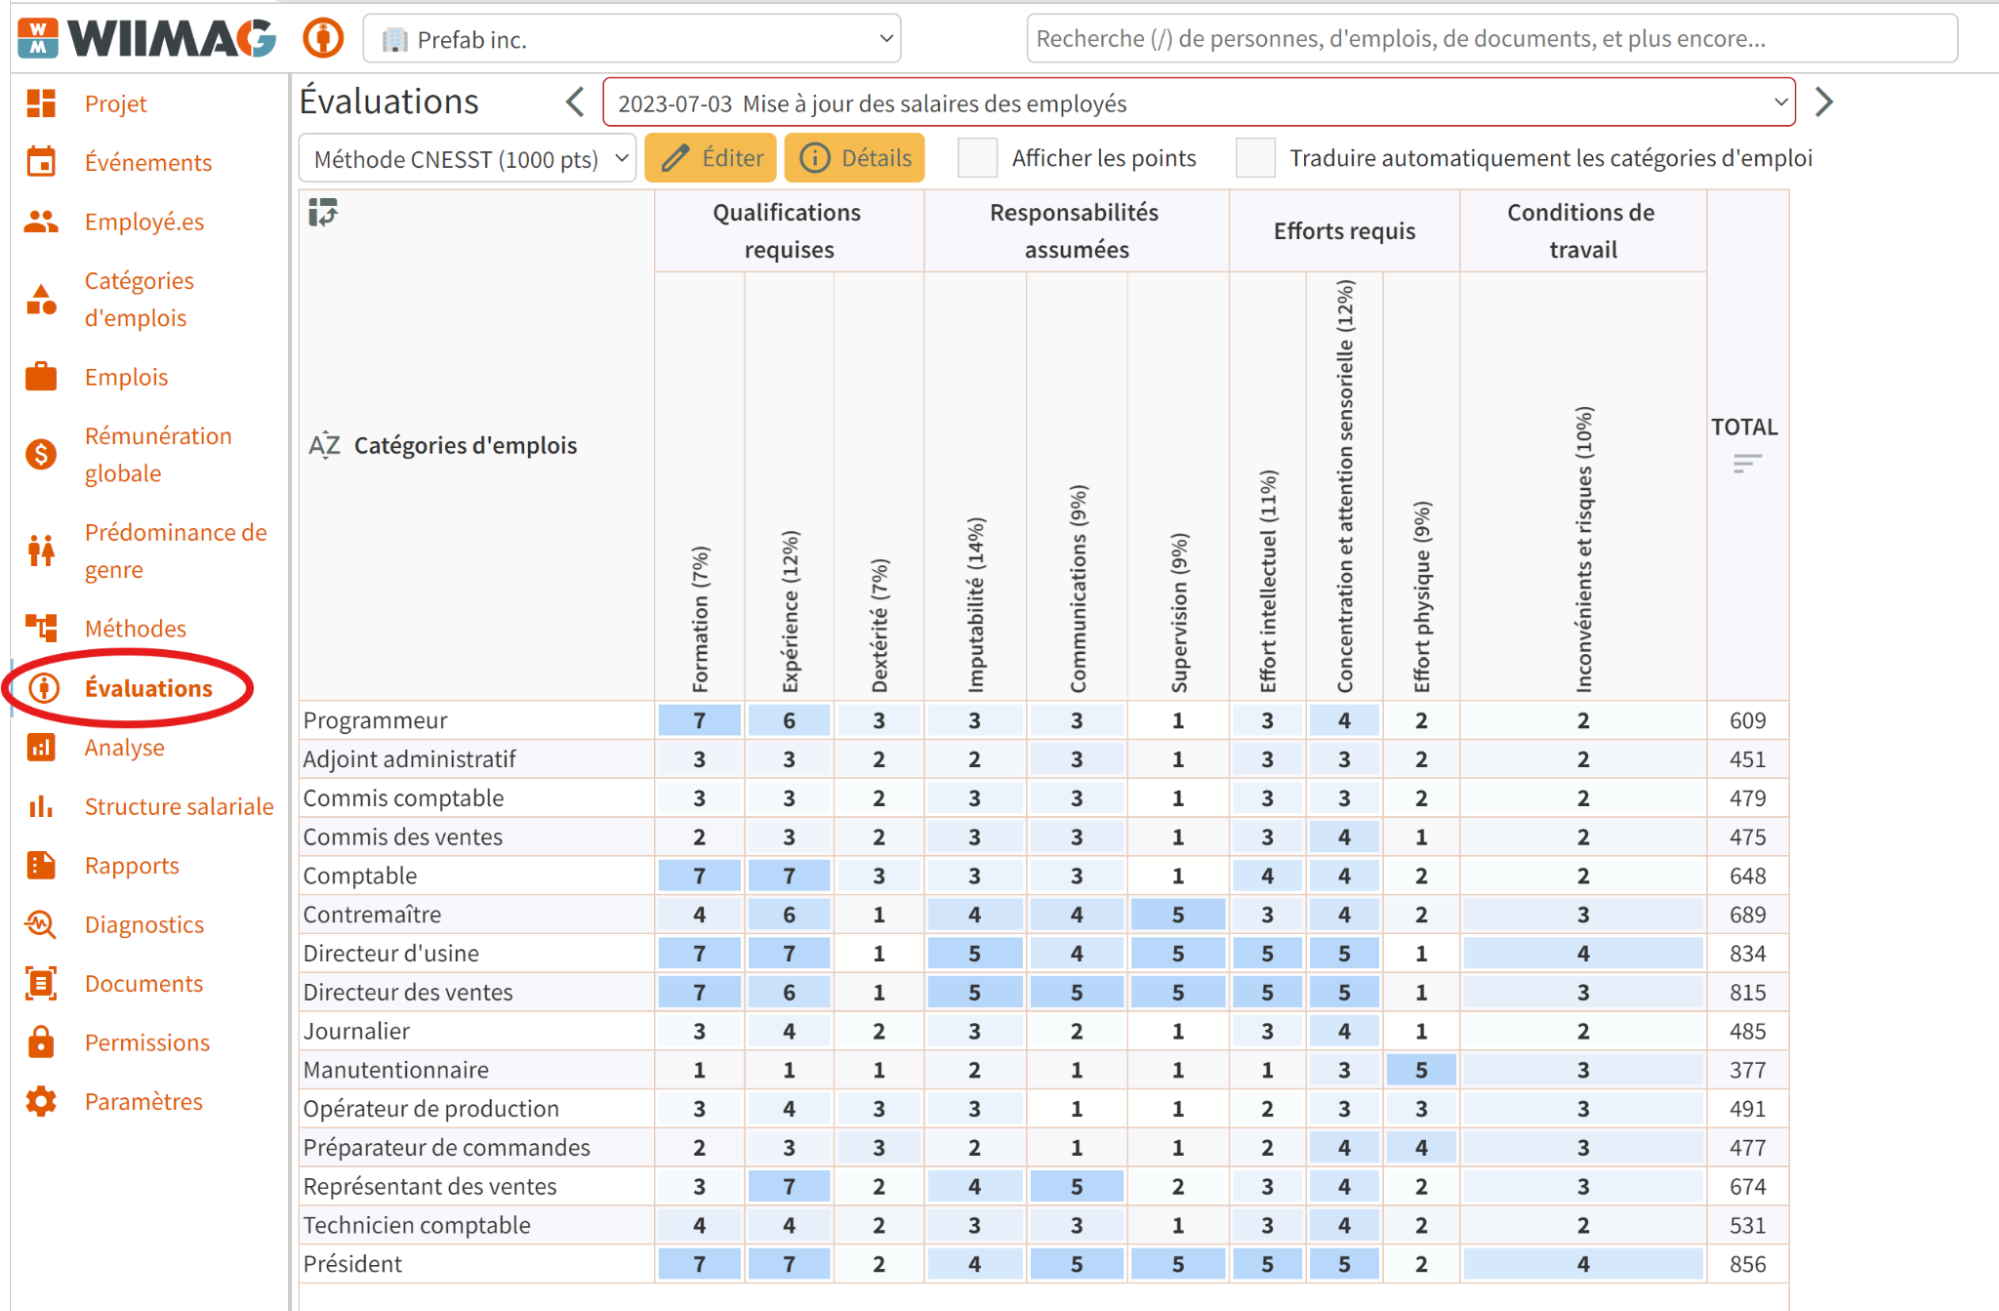Sort by TOTAL using the filter-lines icon
1999x1311 pixels.
tap(1747, 463)
